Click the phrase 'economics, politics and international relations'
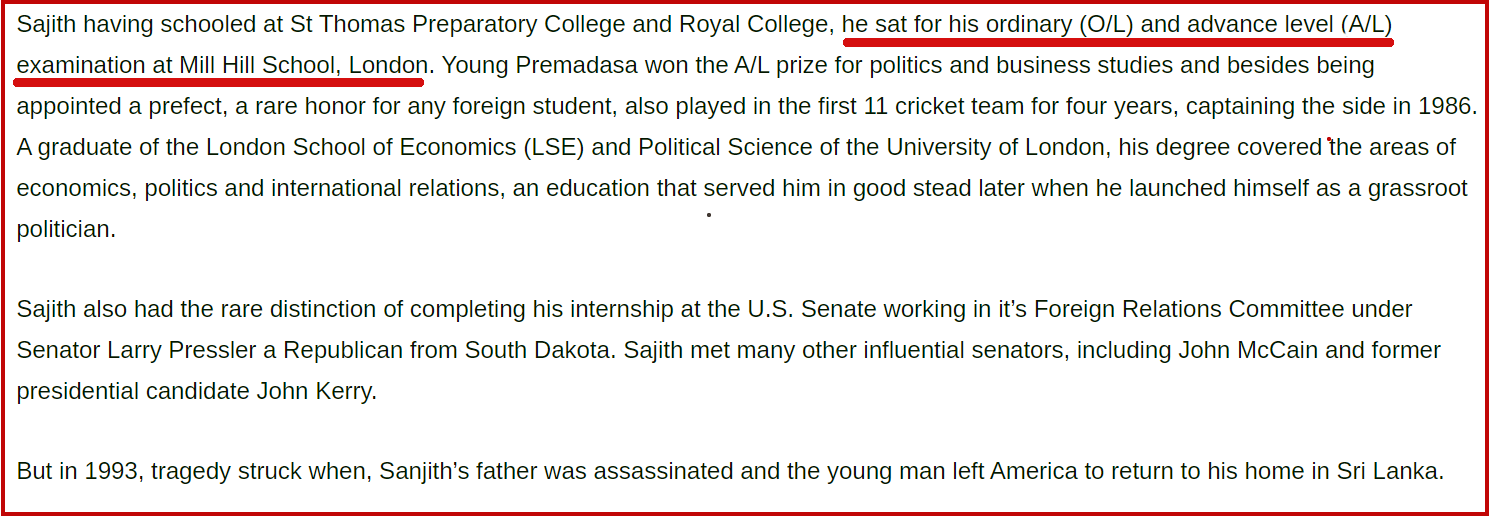Screen dimensions: 1490x516 click(259, 188)
